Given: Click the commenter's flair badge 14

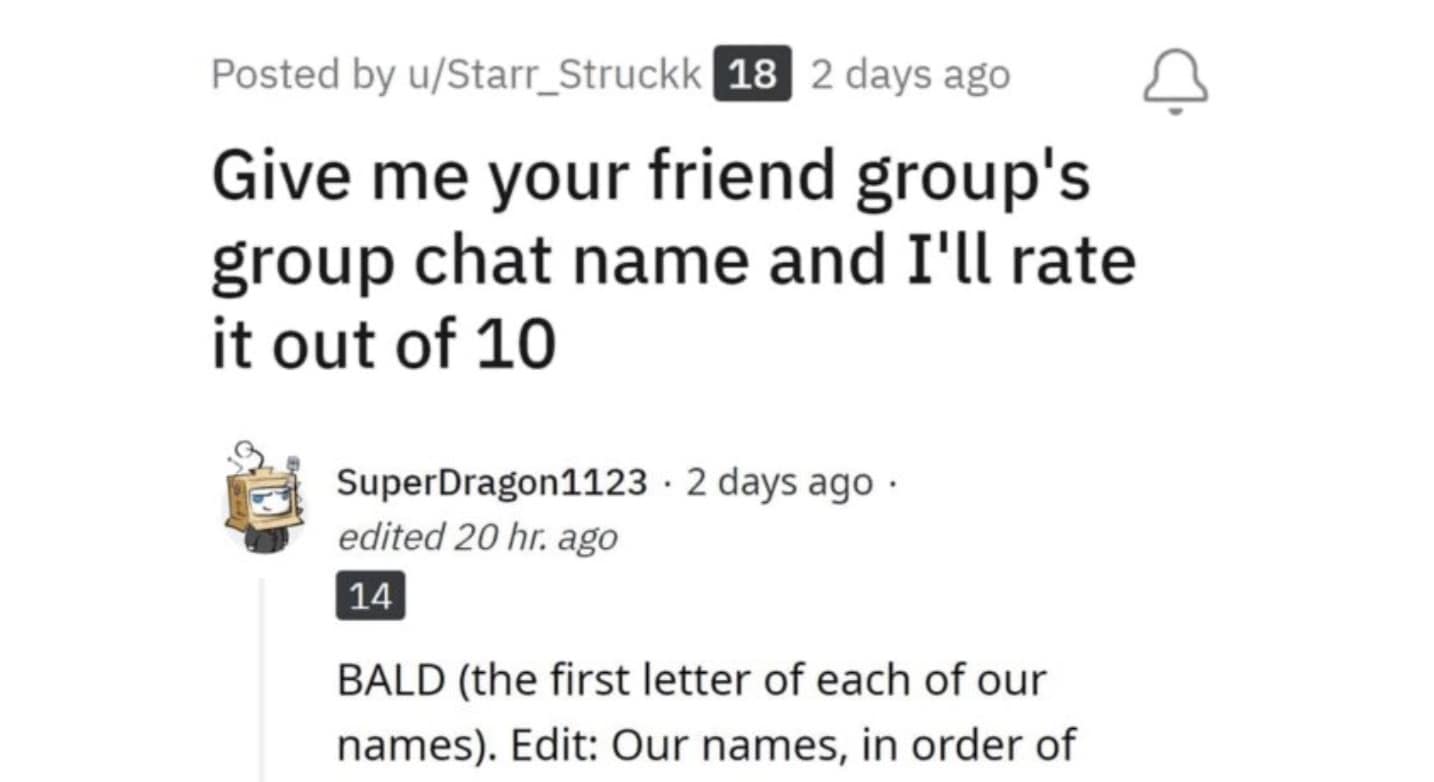Looking at the screenshot, I should tap(370, 596).
